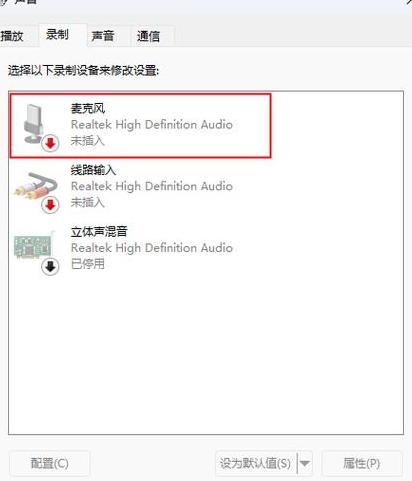Select the 线路输入 device name label
Screen dimensions: 412x481
[x=94, y=170]
